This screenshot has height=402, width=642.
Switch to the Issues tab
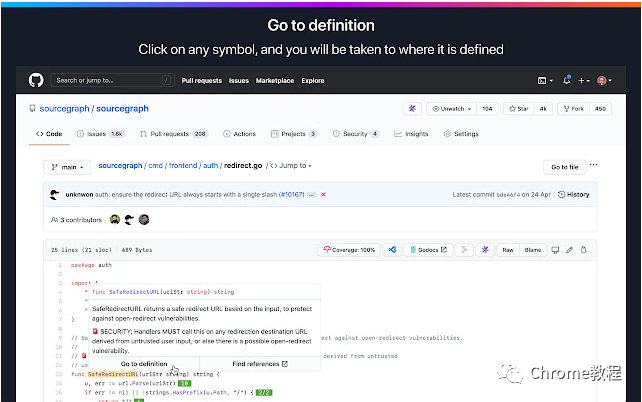click(x=101, y=134)
